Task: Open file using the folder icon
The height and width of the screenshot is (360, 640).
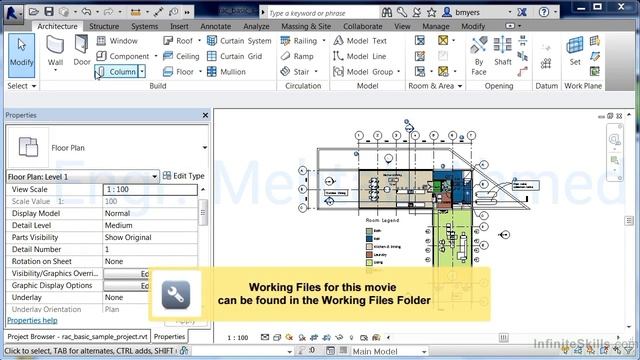Action: [x=34, y=11]
